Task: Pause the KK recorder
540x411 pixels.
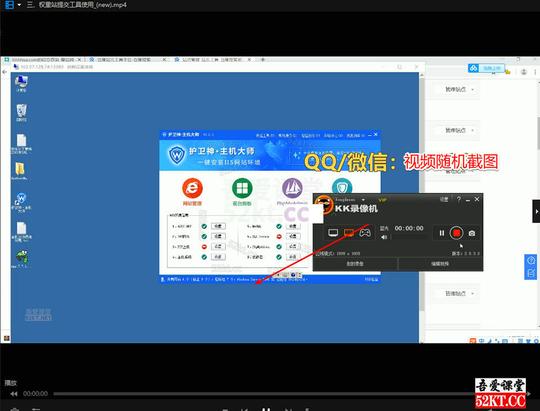Action: (442, 233)
